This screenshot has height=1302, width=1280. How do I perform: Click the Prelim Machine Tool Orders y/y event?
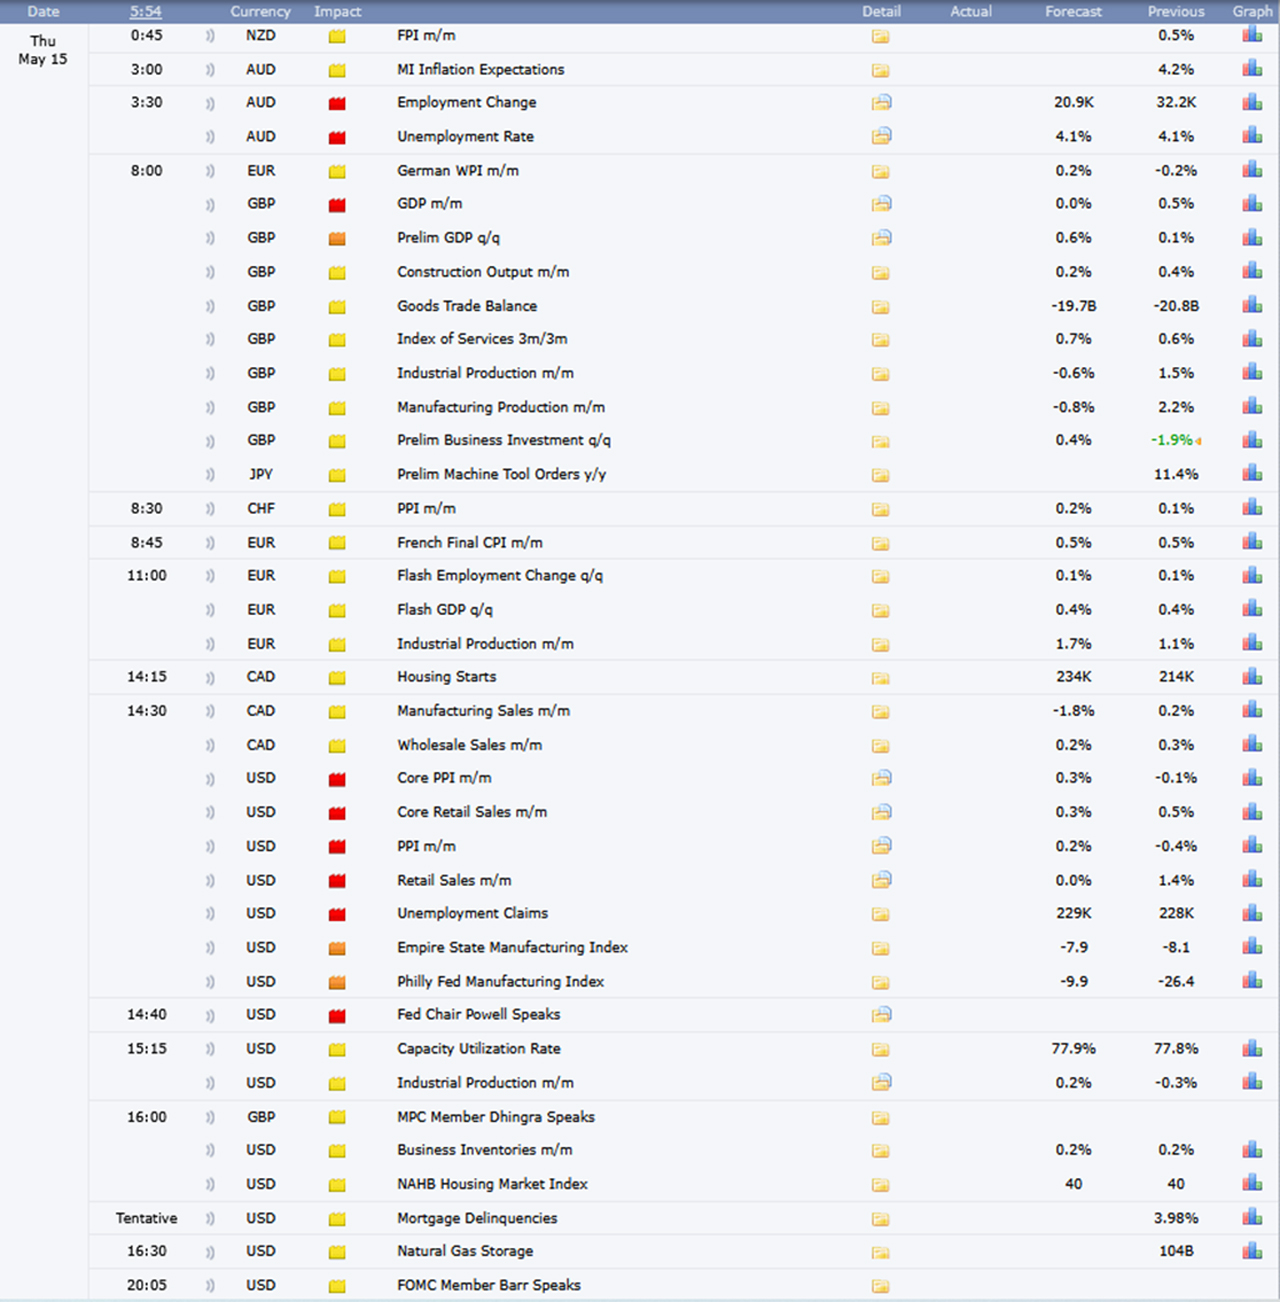(501, 474)
